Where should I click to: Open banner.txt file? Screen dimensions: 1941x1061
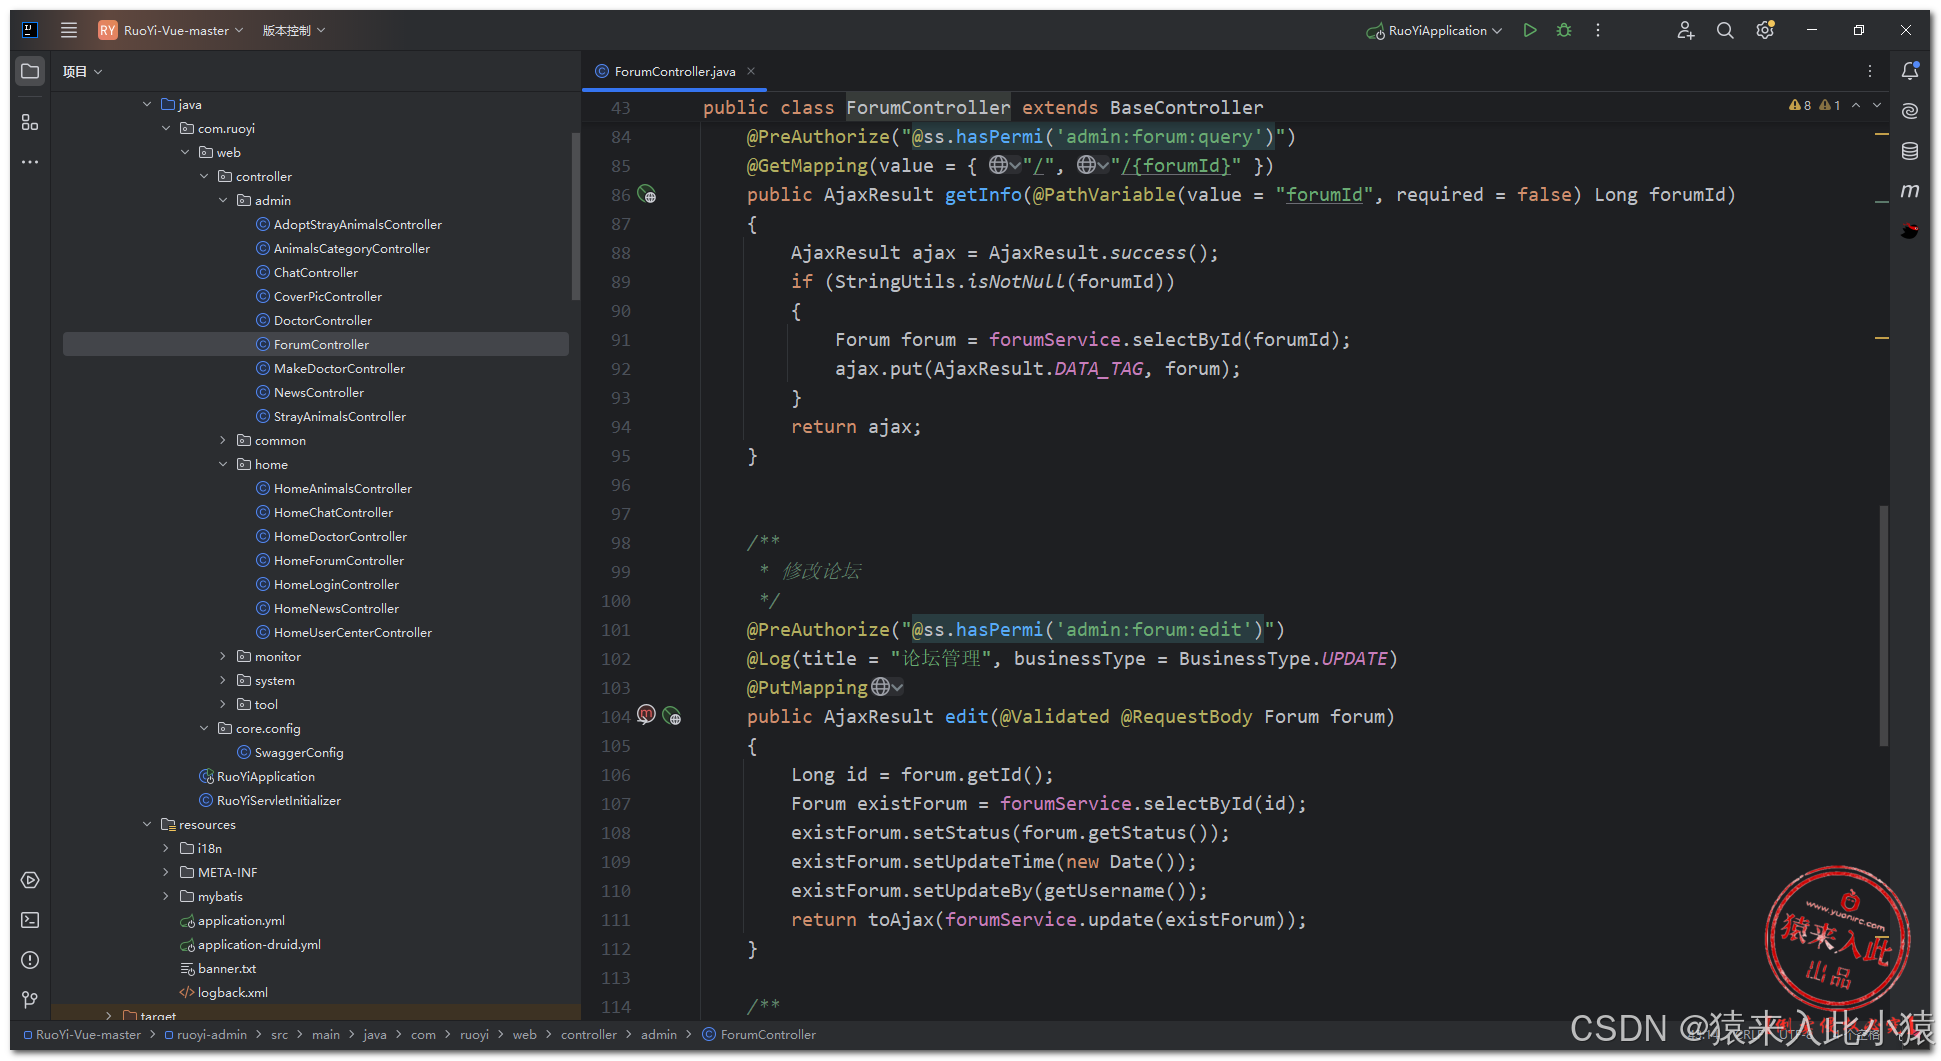[227, 968]
